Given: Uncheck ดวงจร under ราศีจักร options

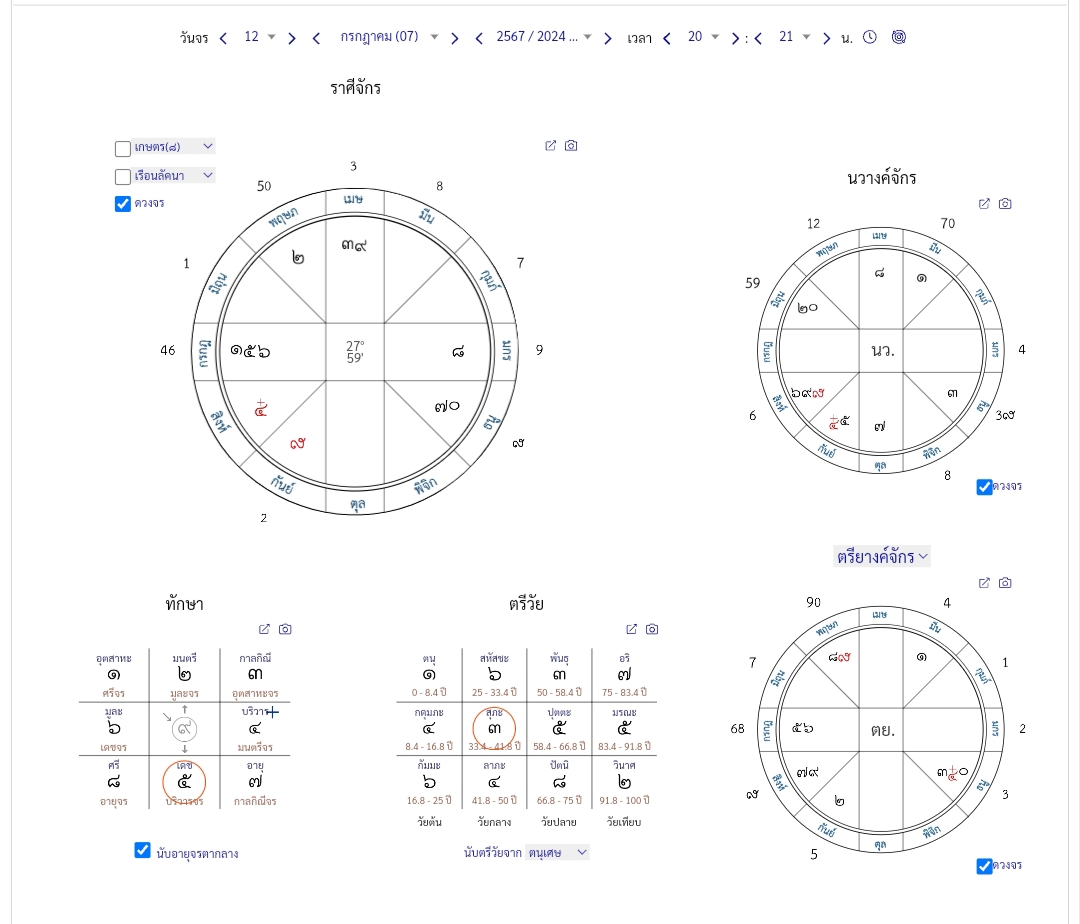Looking at the screenshot, I should pos(123,204).
